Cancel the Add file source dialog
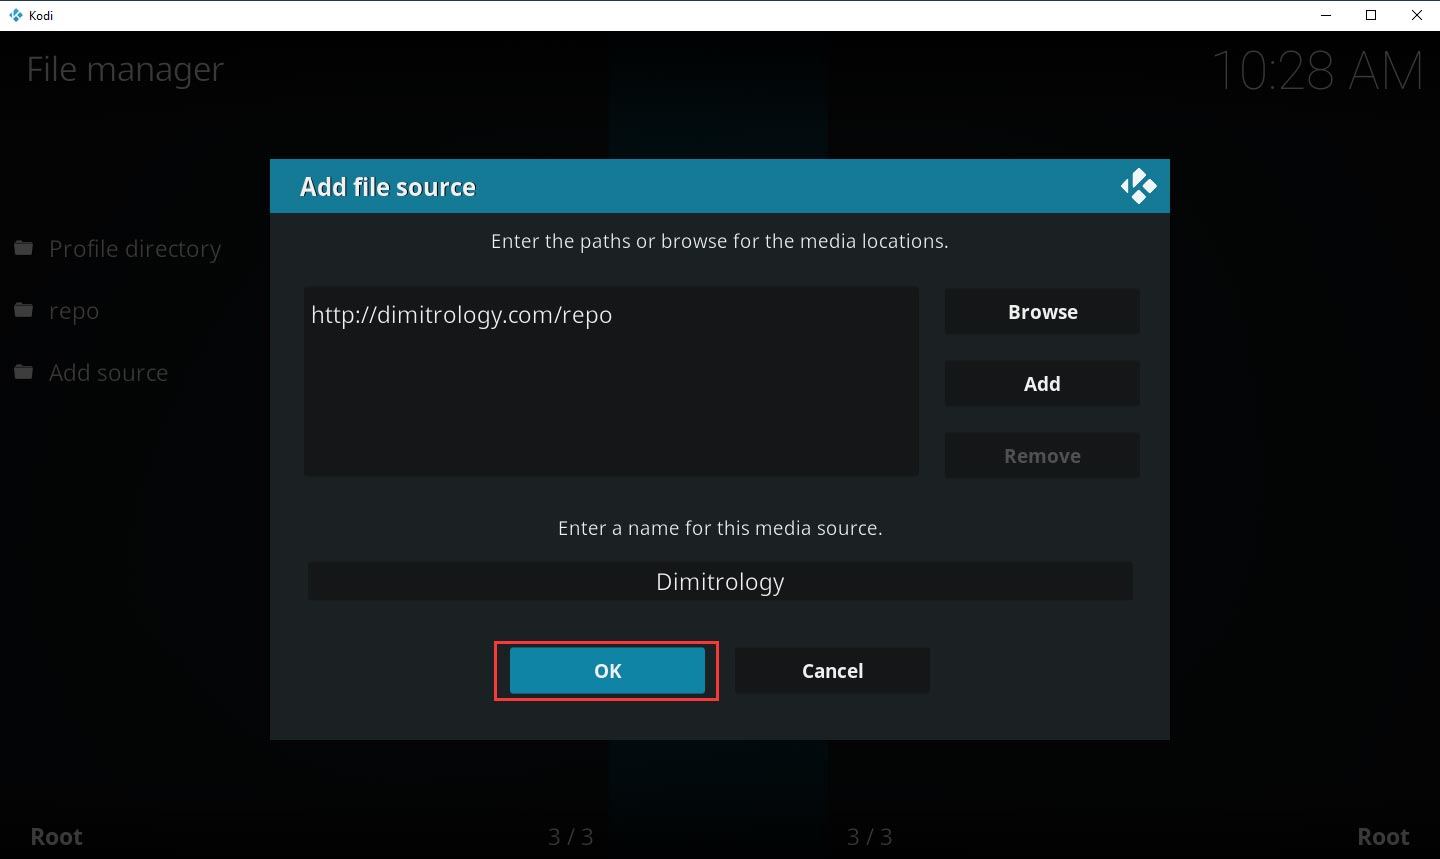 [832, 670]
